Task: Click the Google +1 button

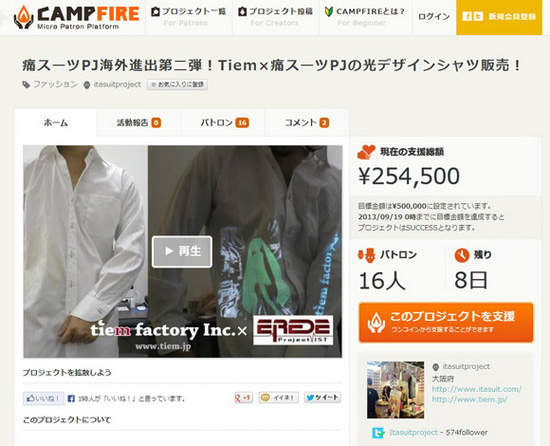Action: 243,398
